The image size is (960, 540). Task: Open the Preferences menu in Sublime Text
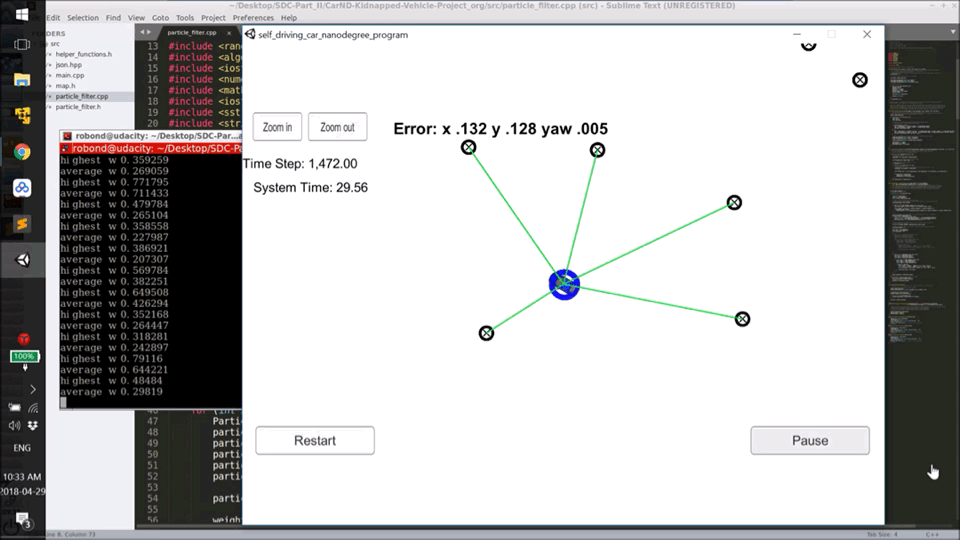[253, 18]
